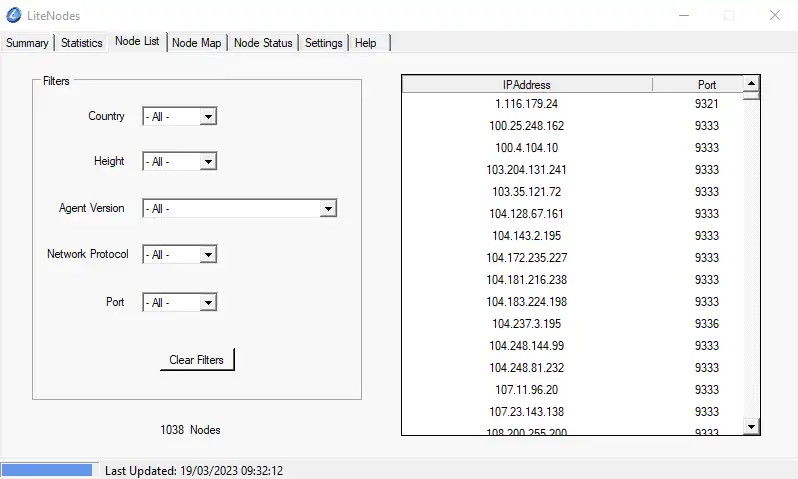Click the Last Updated timestamp in status bar
This screenshot has width=798, height=479.
194,470
